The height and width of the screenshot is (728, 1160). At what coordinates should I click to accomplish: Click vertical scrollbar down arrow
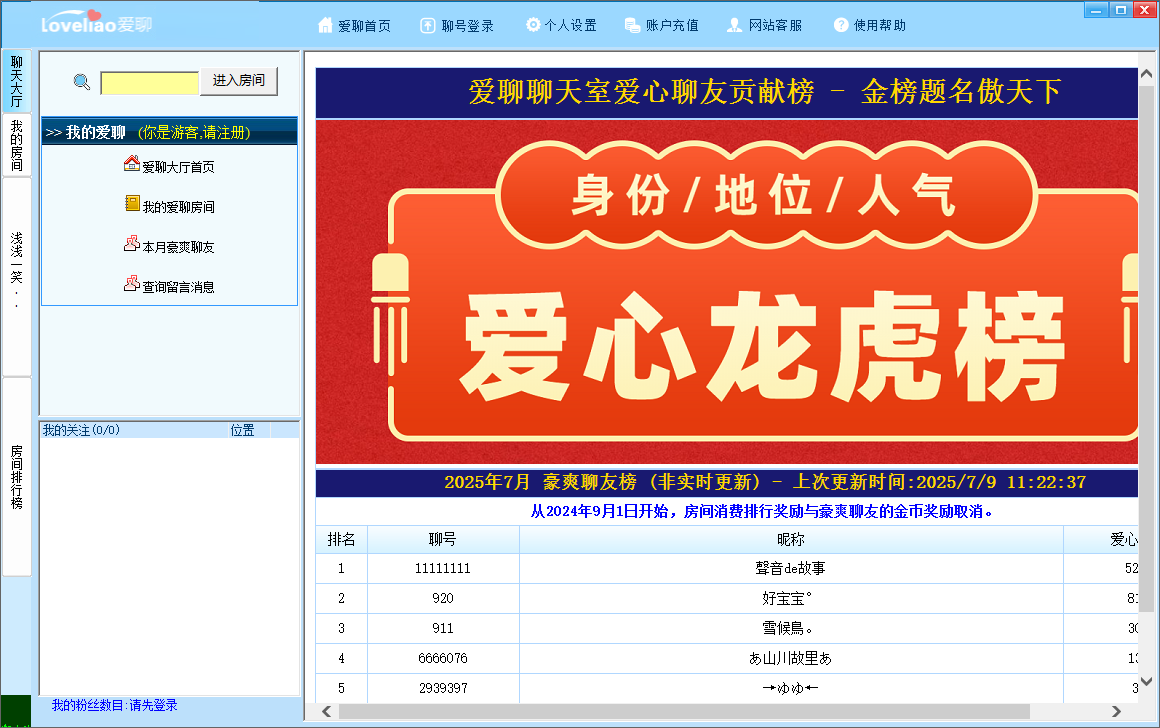[1146, 681]
